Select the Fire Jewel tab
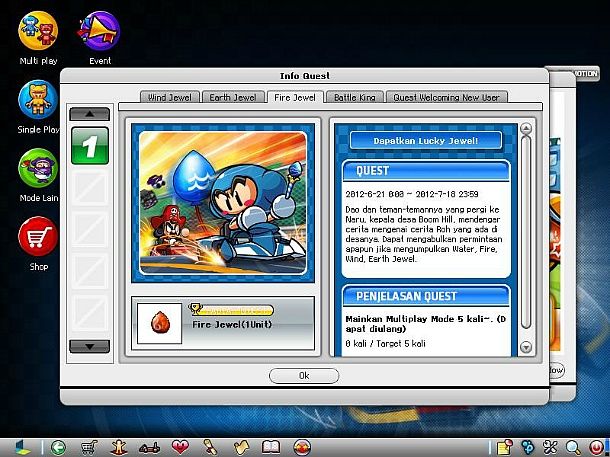This screenshot has width=610, height=457. [295, 97]
